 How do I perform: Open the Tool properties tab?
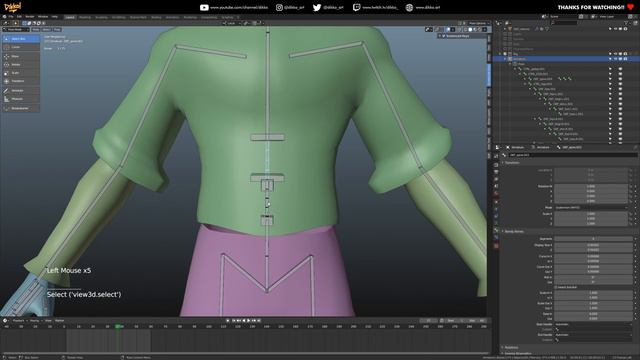[496, 157]
